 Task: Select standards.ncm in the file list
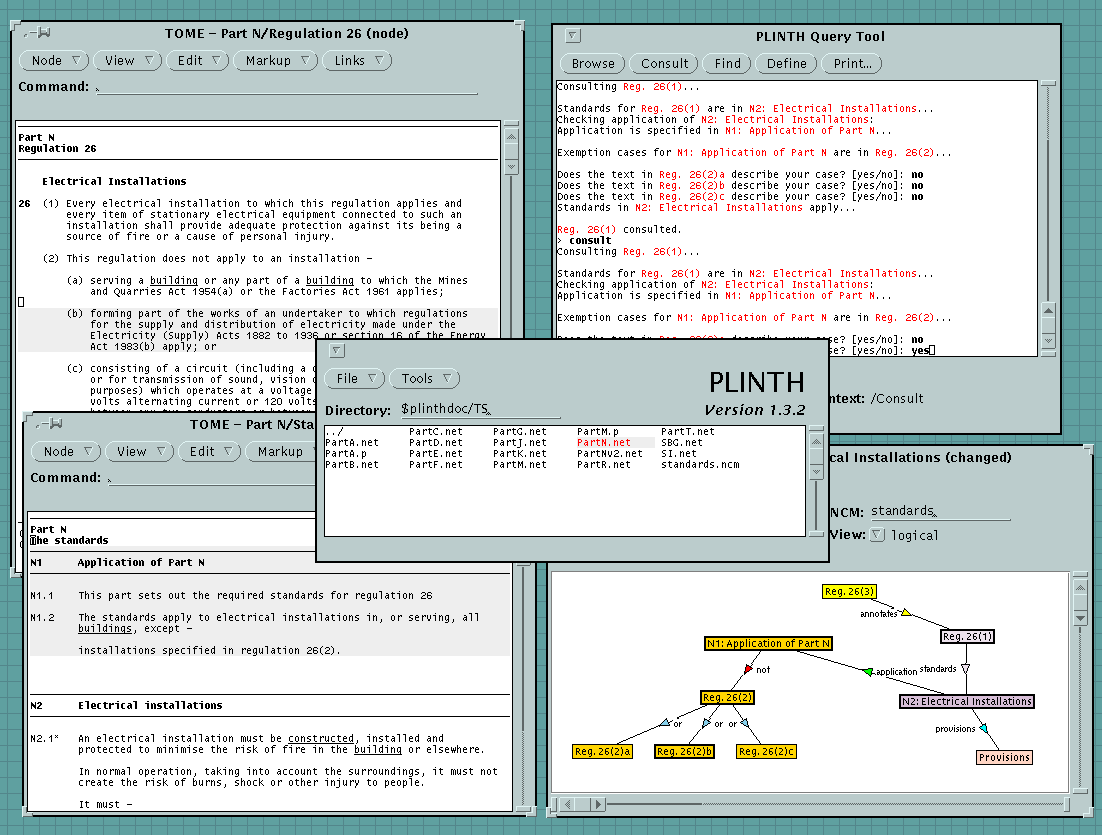(x=700, y=465)
